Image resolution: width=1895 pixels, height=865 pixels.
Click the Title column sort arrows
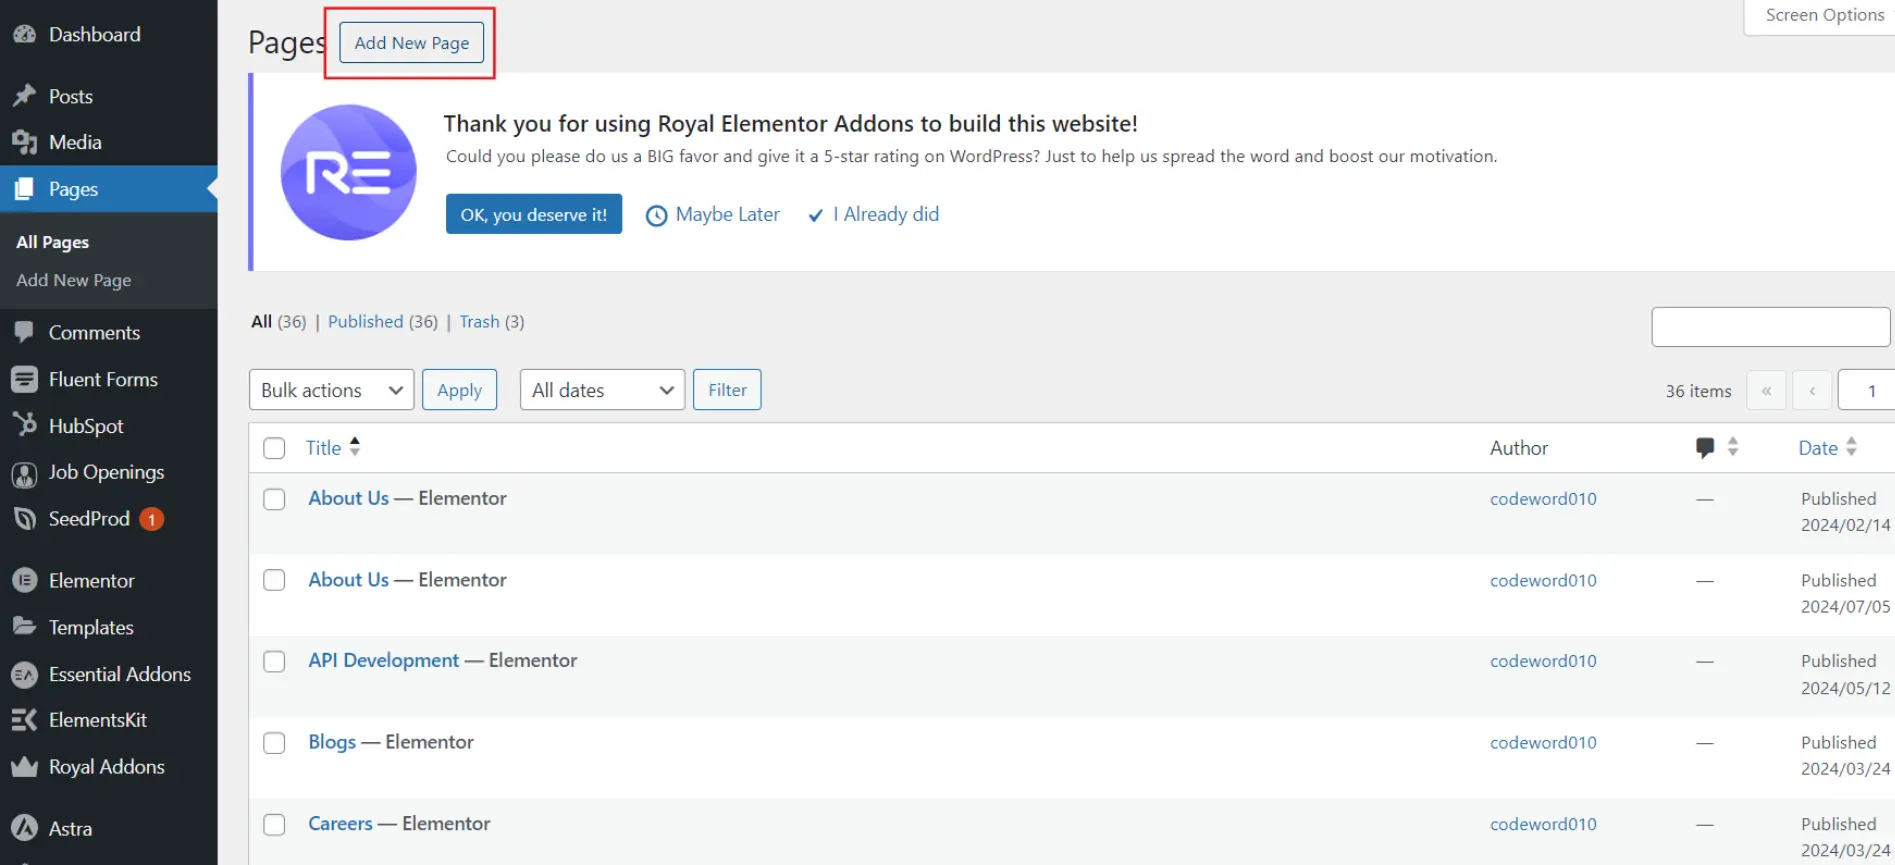[355, 447]
